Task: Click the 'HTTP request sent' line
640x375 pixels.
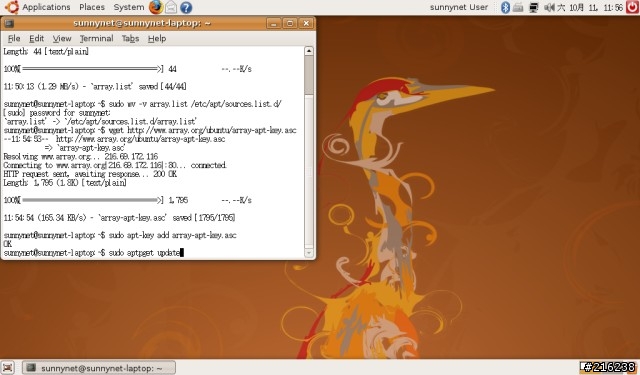Action: click(90, 174)
